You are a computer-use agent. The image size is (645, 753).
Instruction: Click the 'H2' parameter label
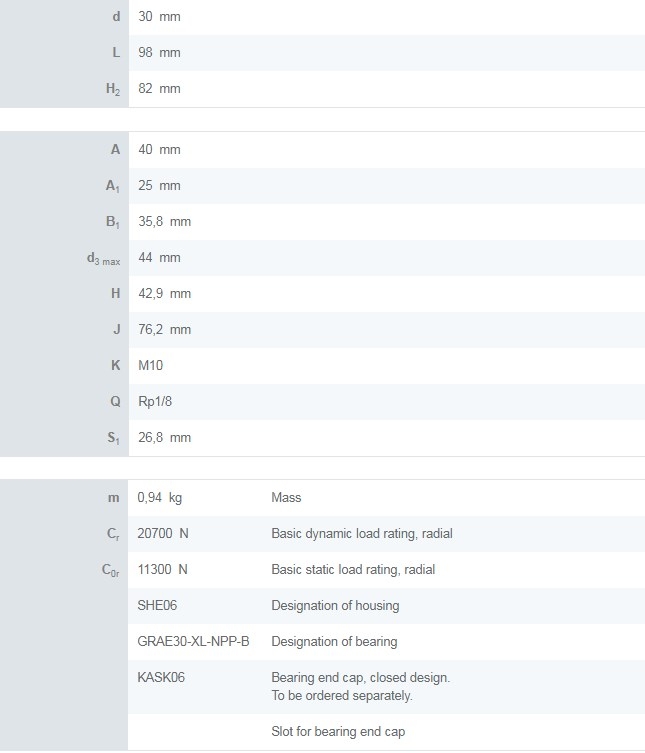pyautogui.click(x=113, y=89)
